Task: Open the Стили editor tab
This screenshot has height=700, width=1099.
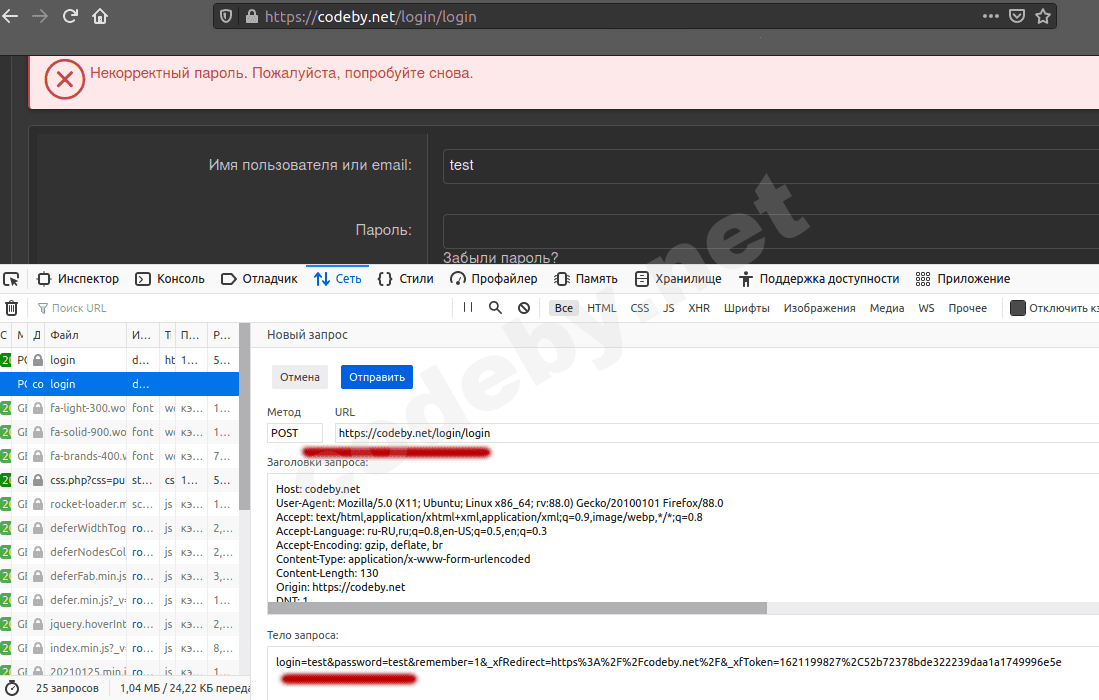Action: click(406, 279)
